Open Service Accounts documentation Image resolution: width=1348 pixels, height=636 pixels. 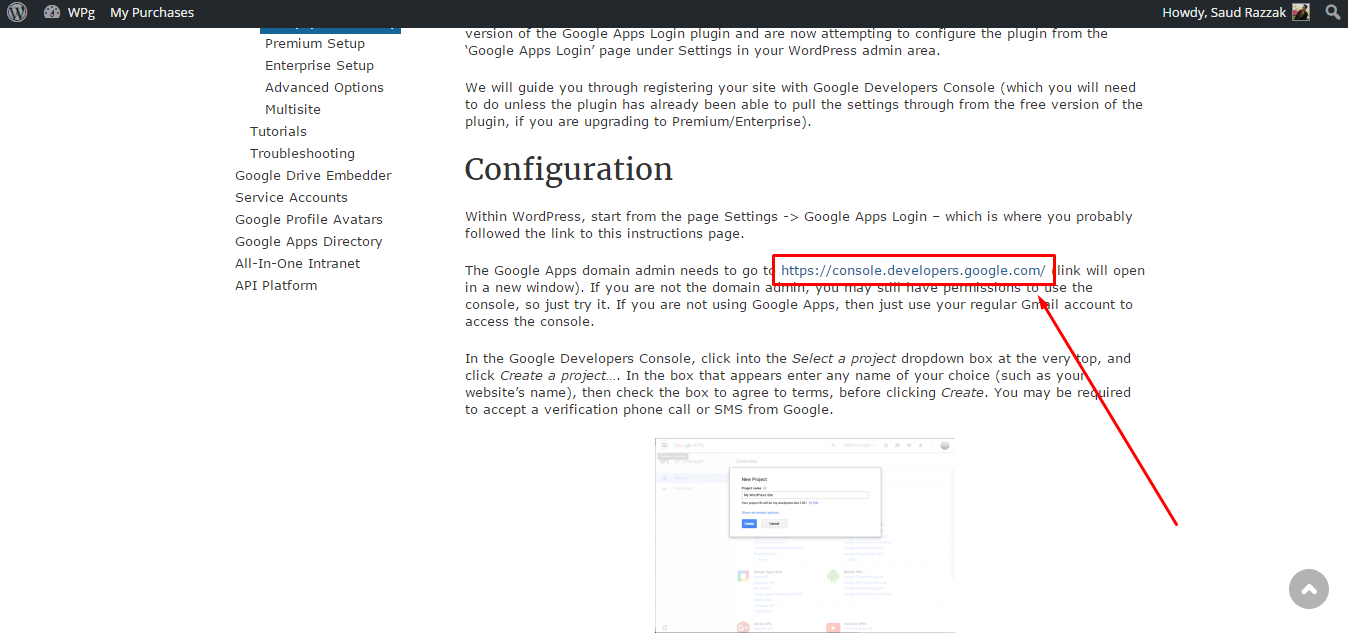tap(291, 197)
